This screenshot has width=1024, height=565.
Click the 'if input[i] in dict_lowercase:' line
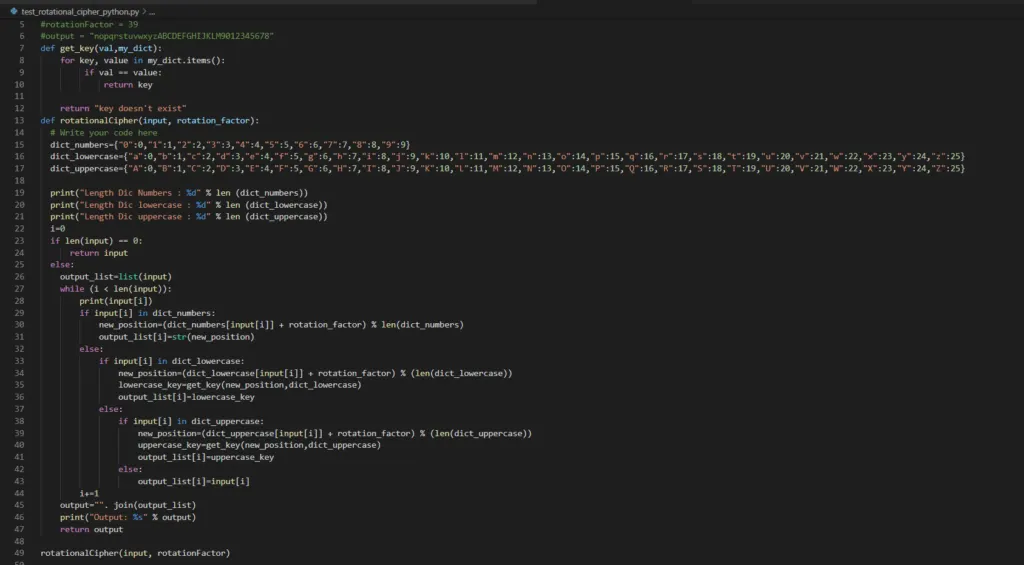pos(172,361)
